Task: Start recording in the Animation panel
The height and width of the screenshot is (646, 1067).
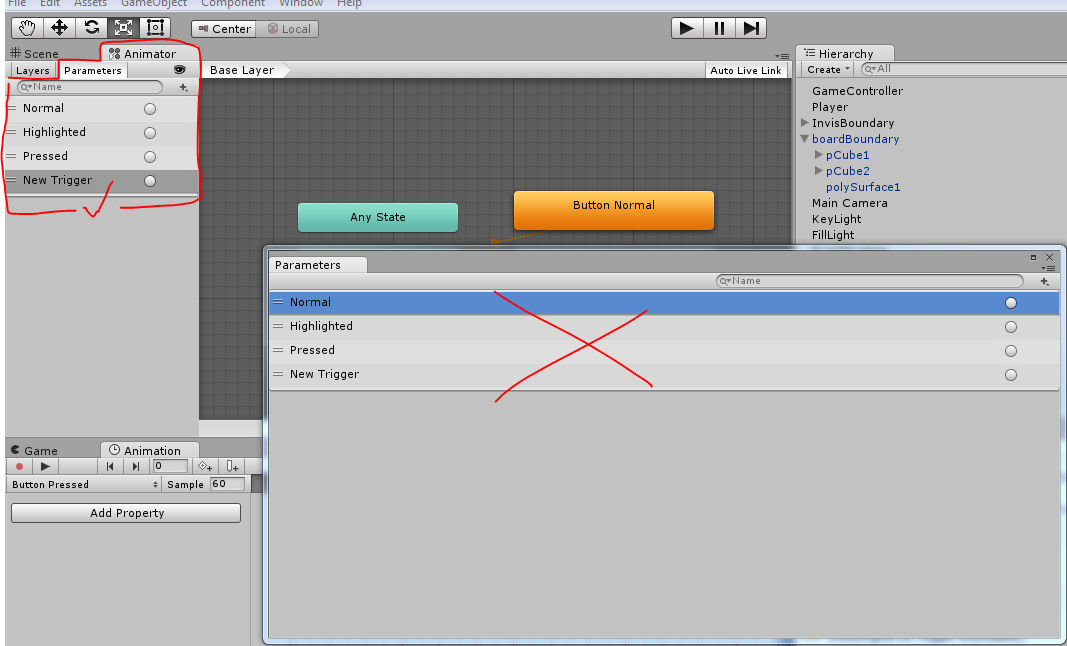Action: (19, 466)
